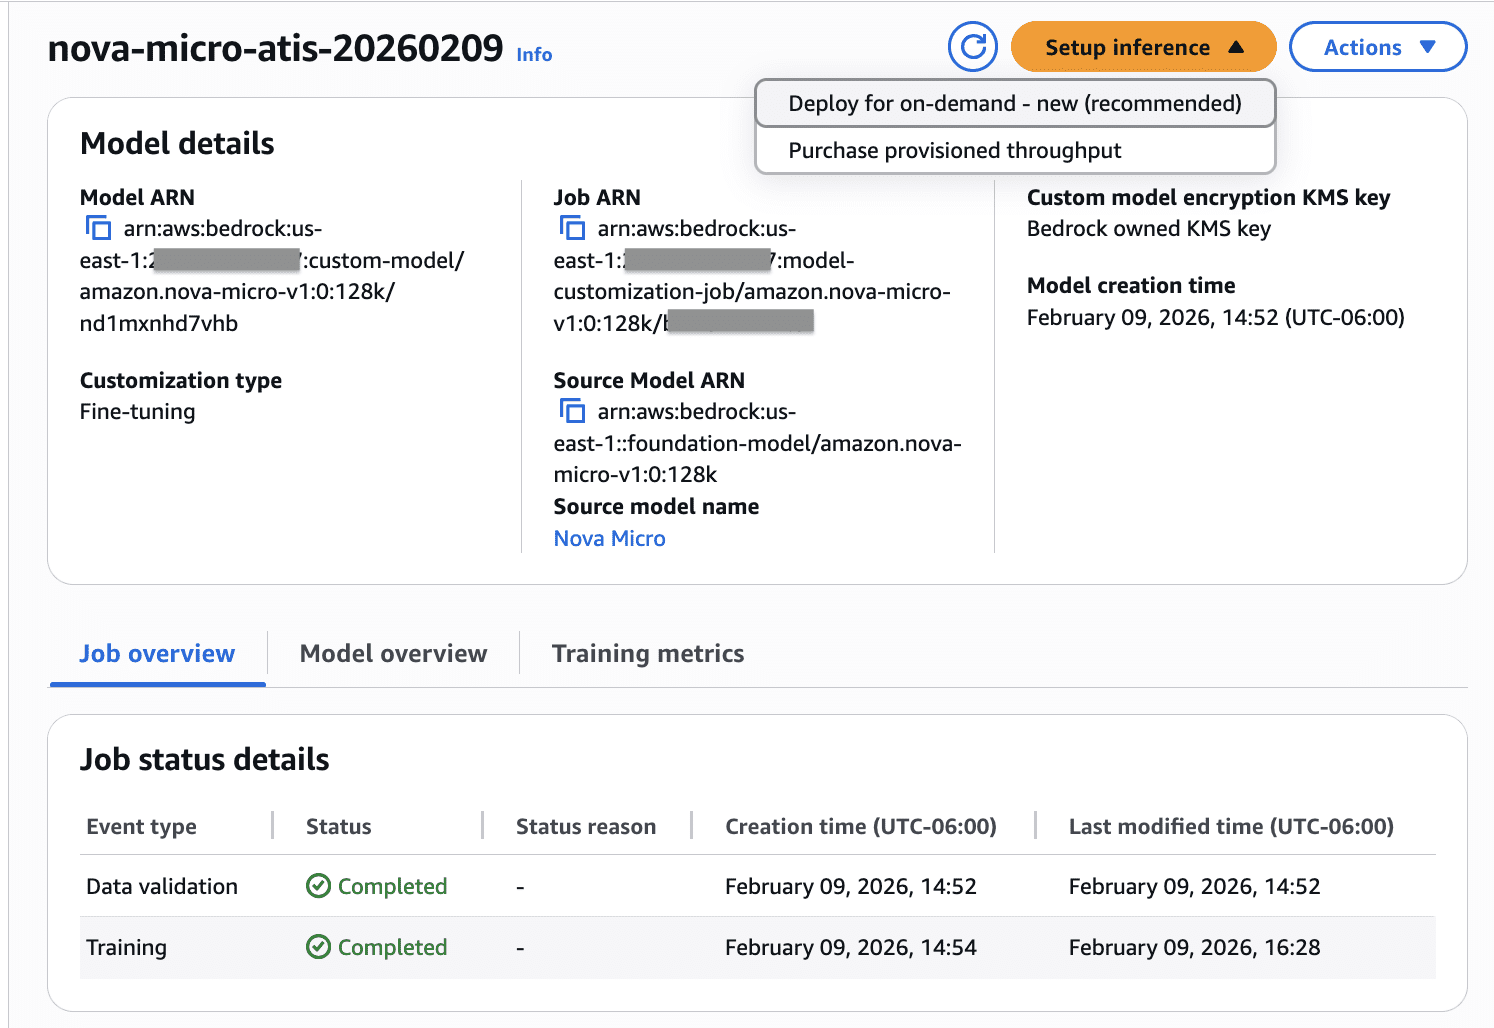Select Deploy for on-demand - new (recommended)

1014,103
